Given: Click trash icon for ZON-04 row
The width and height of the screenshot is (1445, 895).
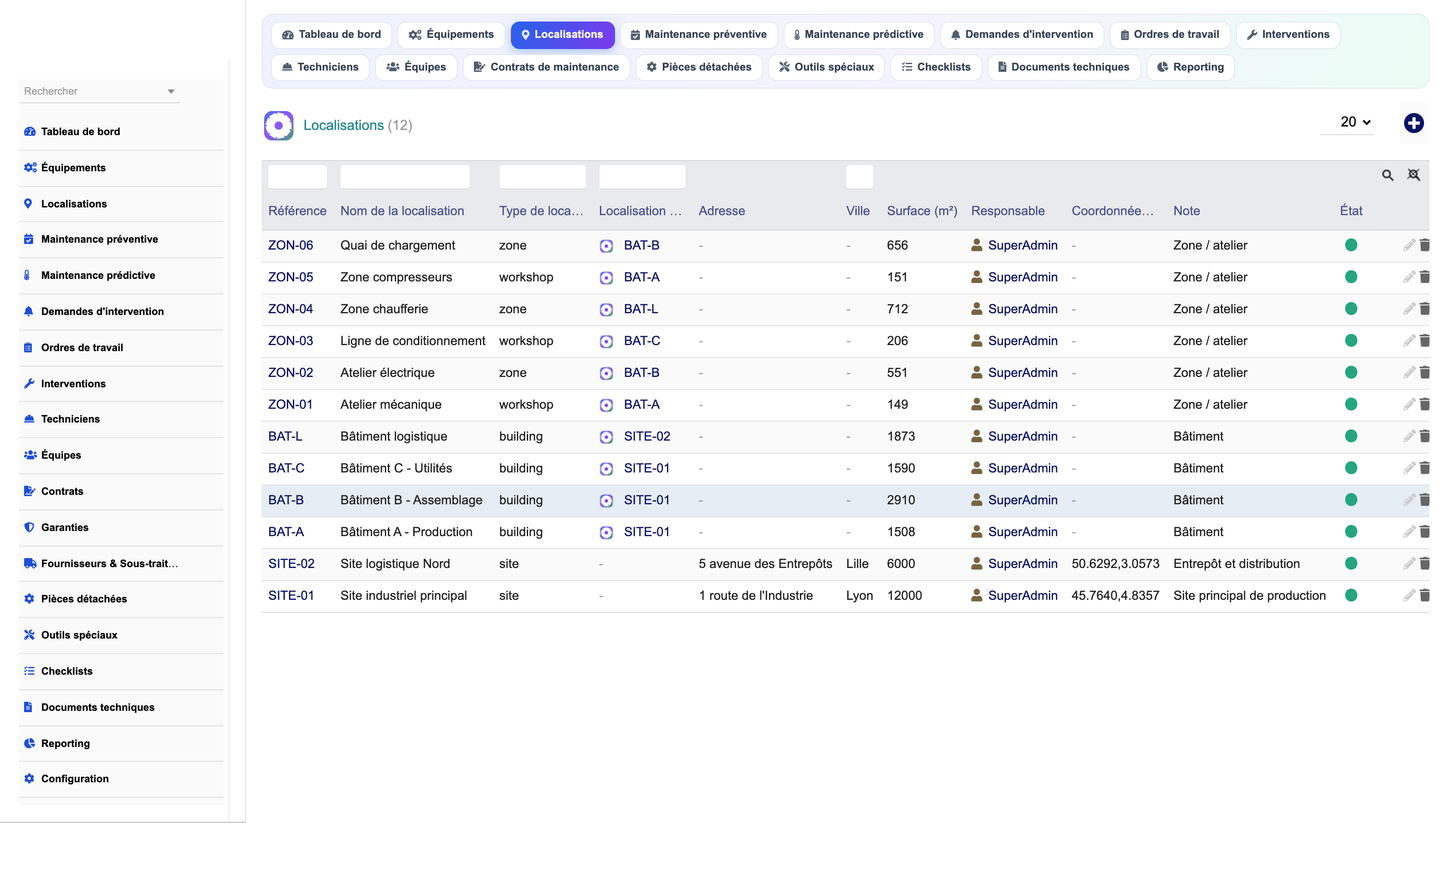Looking at the screenshot, I should 1424,309.
